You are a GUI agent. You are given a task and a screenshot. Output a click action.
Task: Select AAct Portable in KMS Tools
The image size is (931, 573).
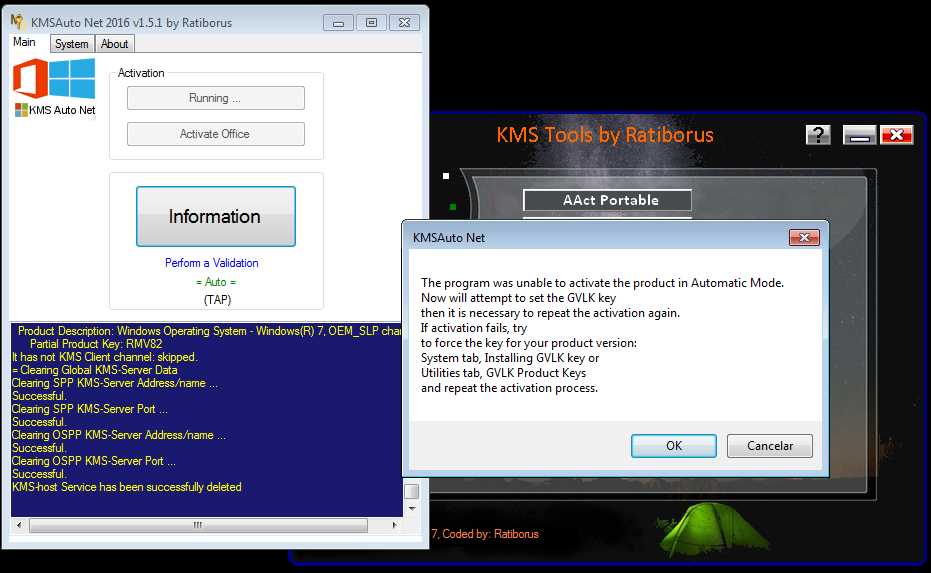tap(607, 200)
